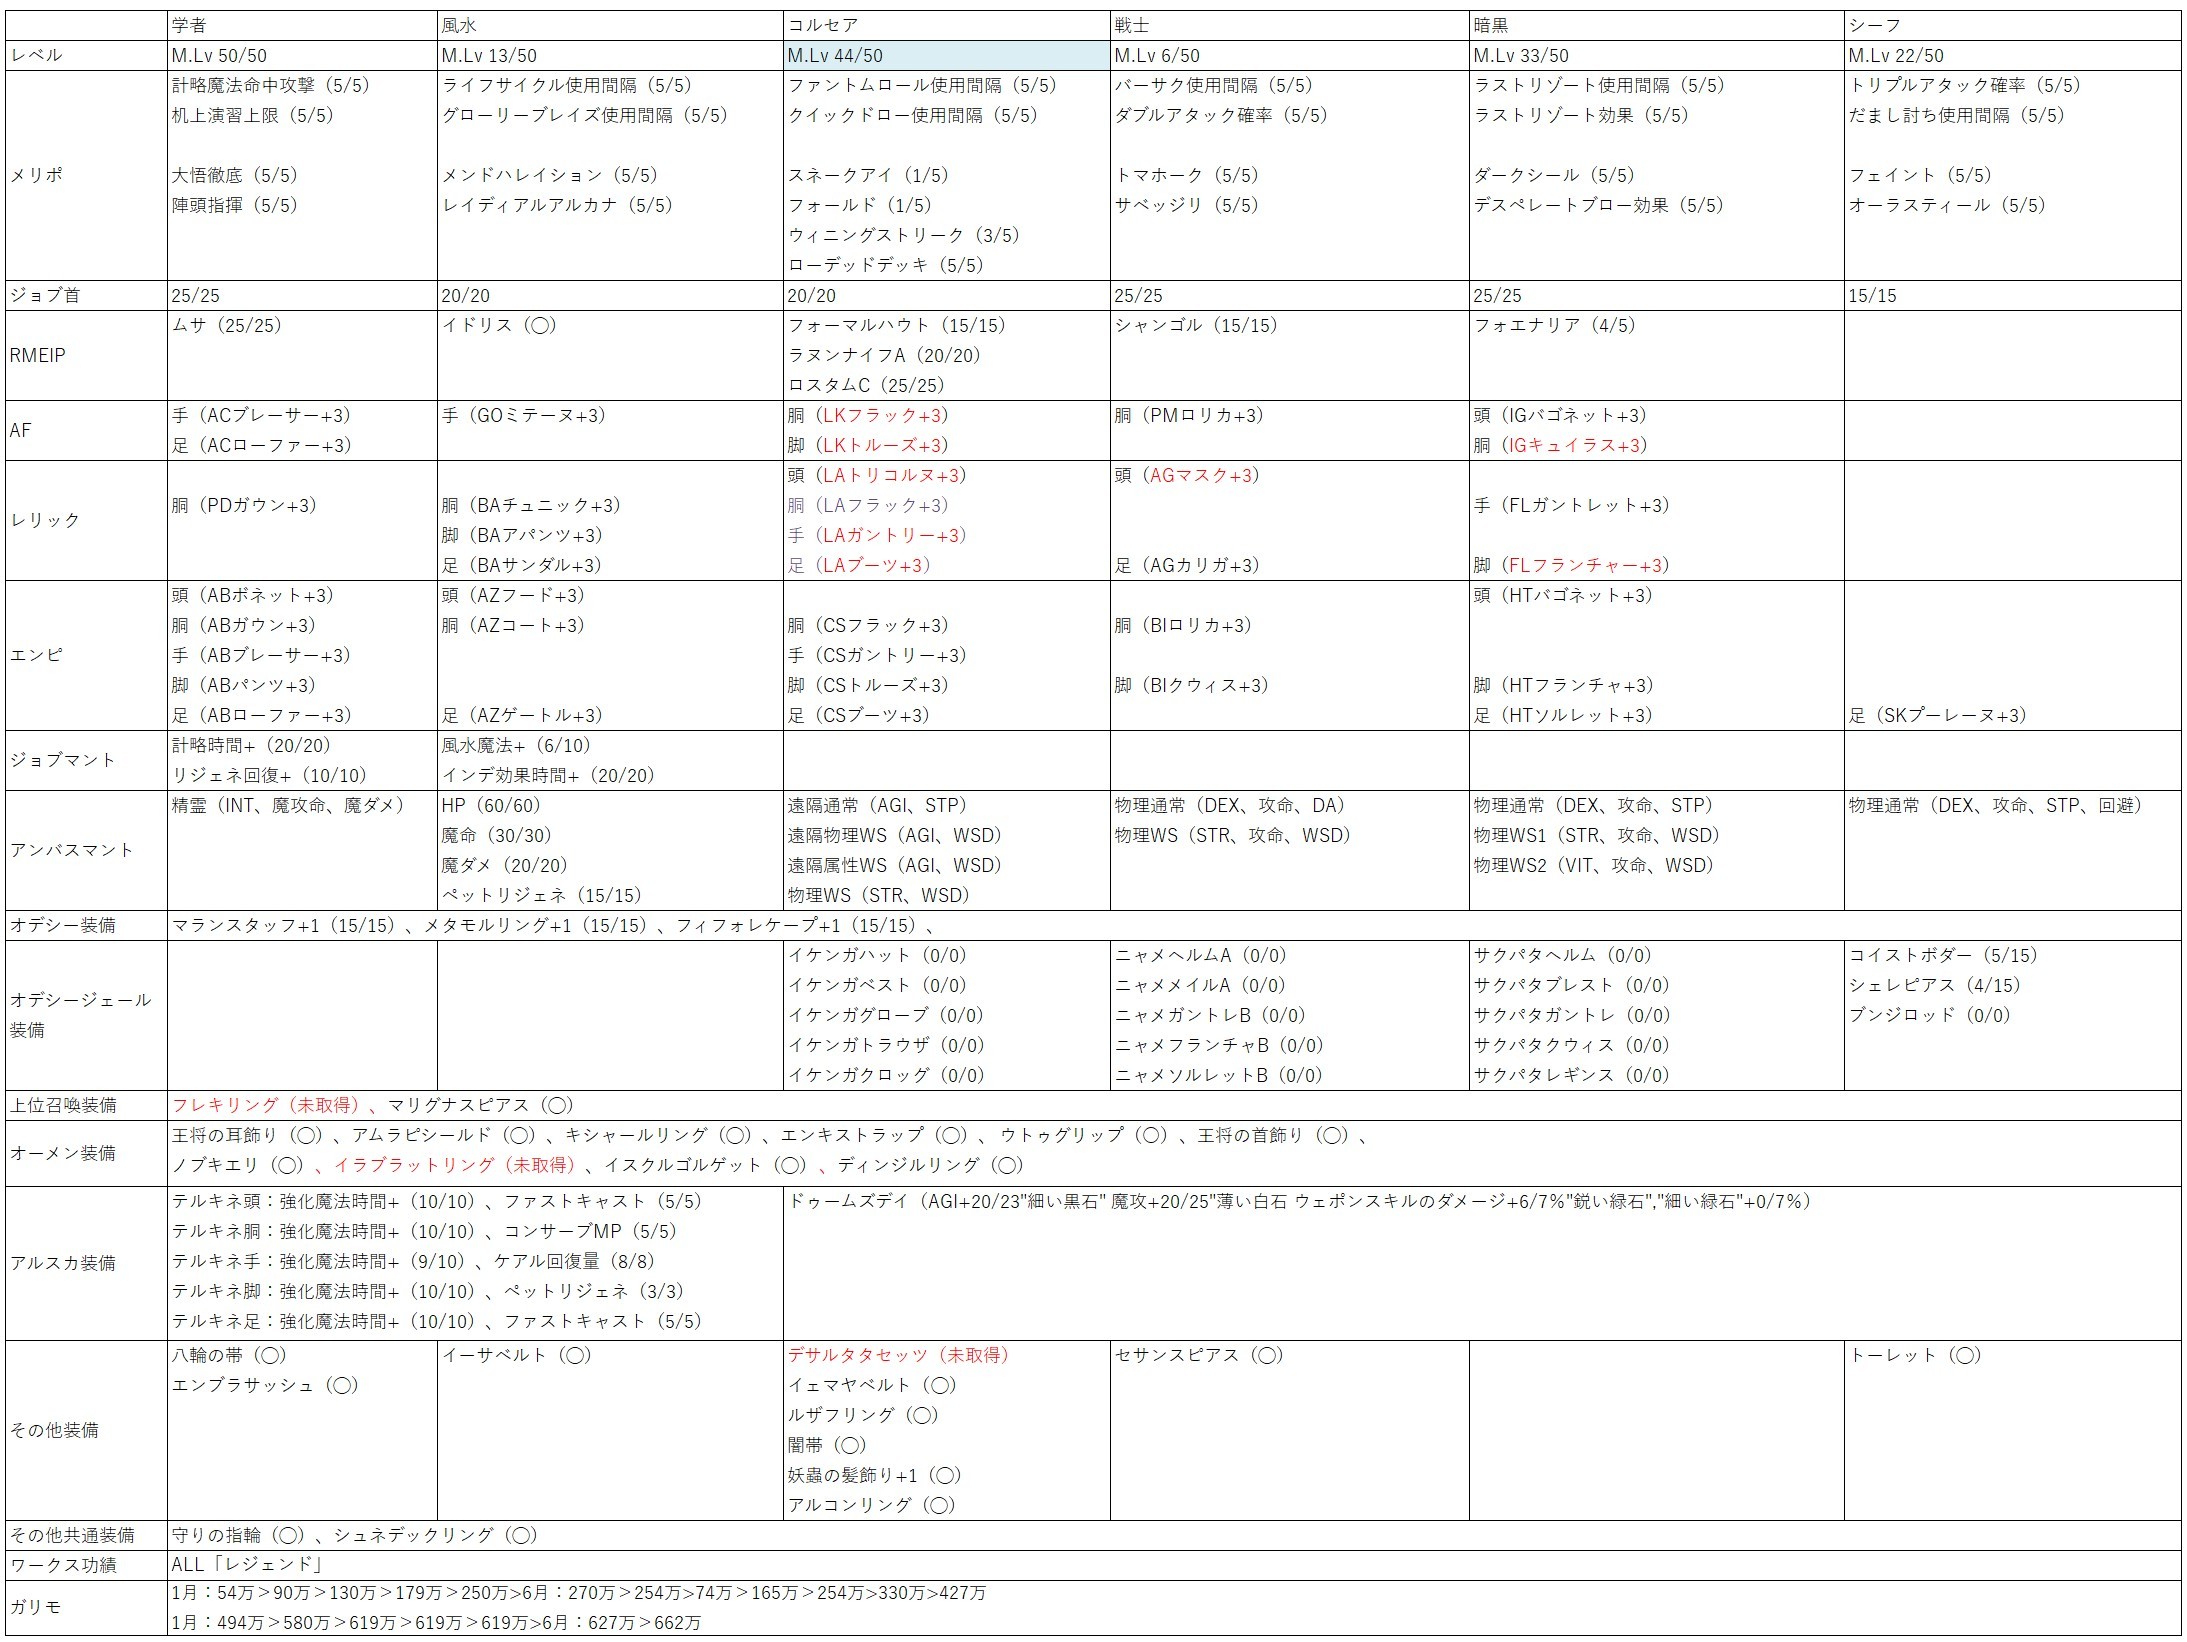
Task: Select the M.Lv 50/50 level cell
Action: click(220, 56)
